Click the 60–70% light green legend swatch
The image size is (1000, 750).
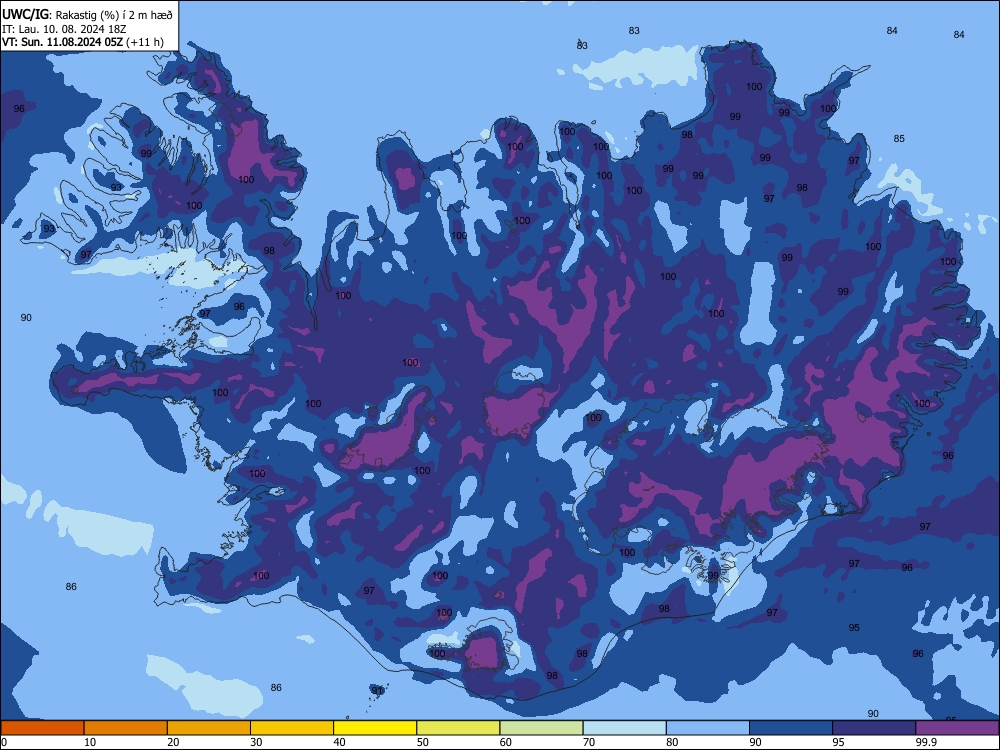541,728
